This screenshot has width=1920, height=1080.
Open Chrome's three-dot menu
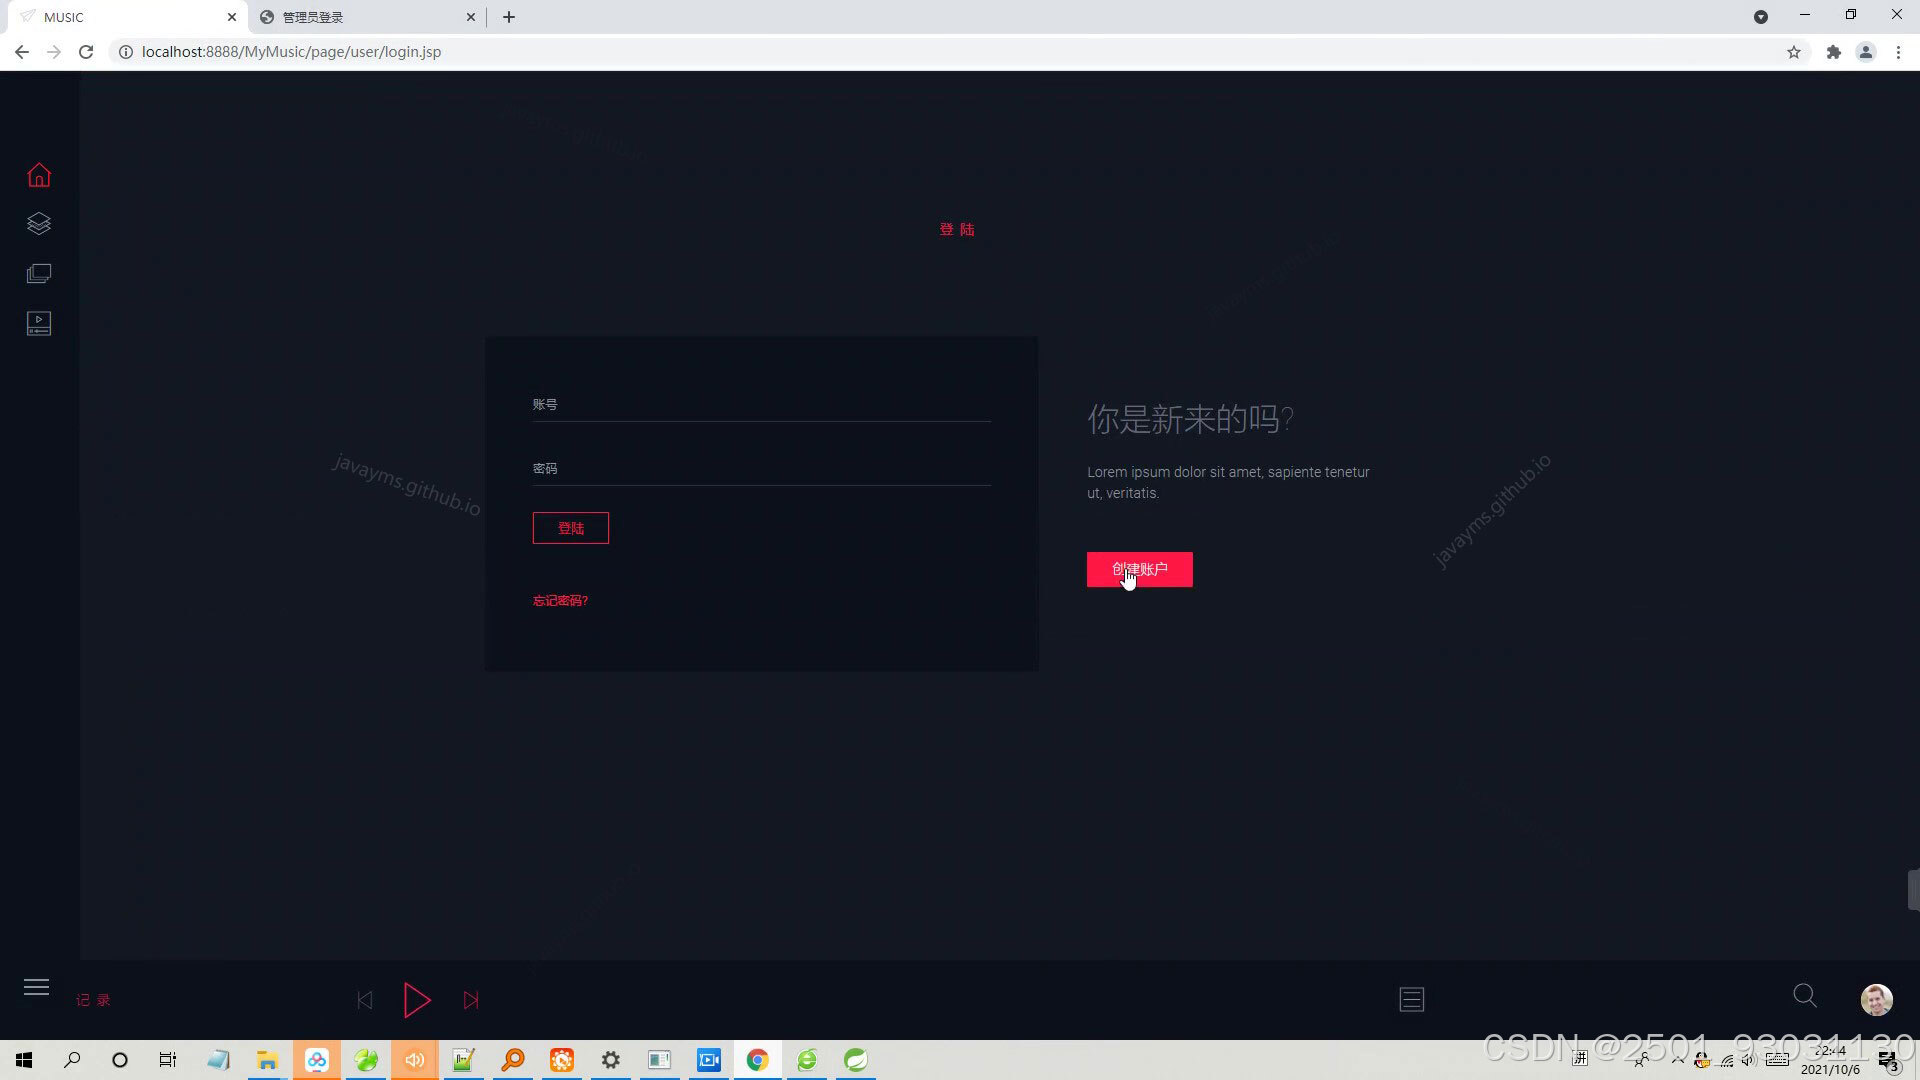click(1898, 51)
